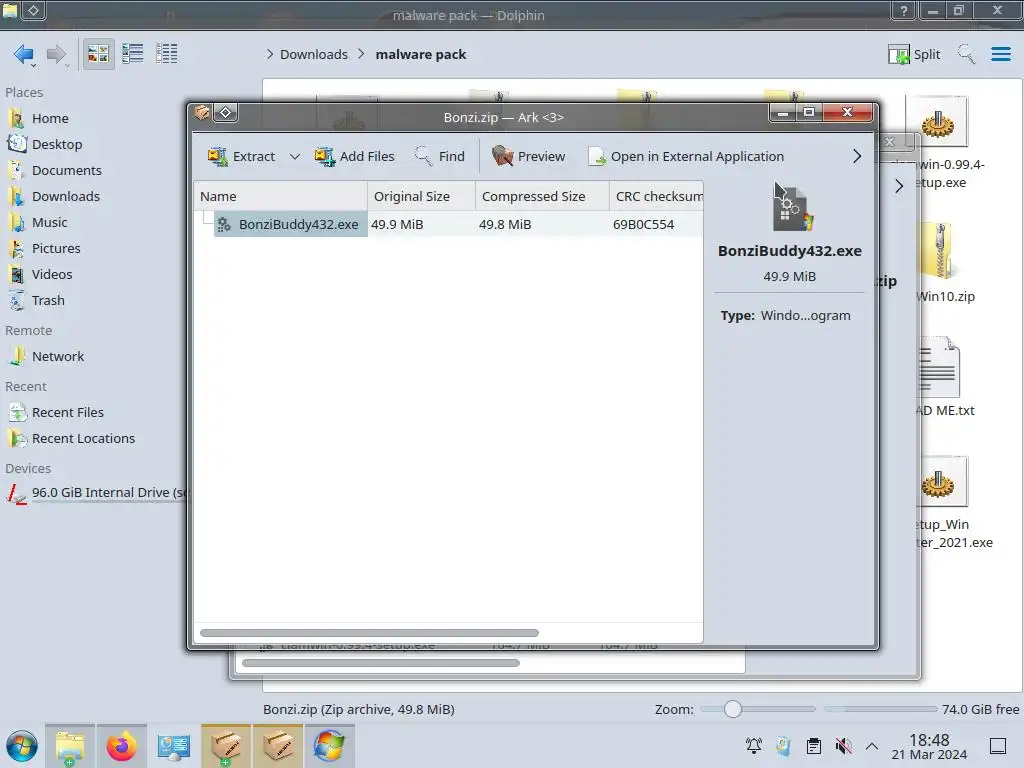Open Dolphin search magnifier
1024x768 pixels.
point(967,54)
